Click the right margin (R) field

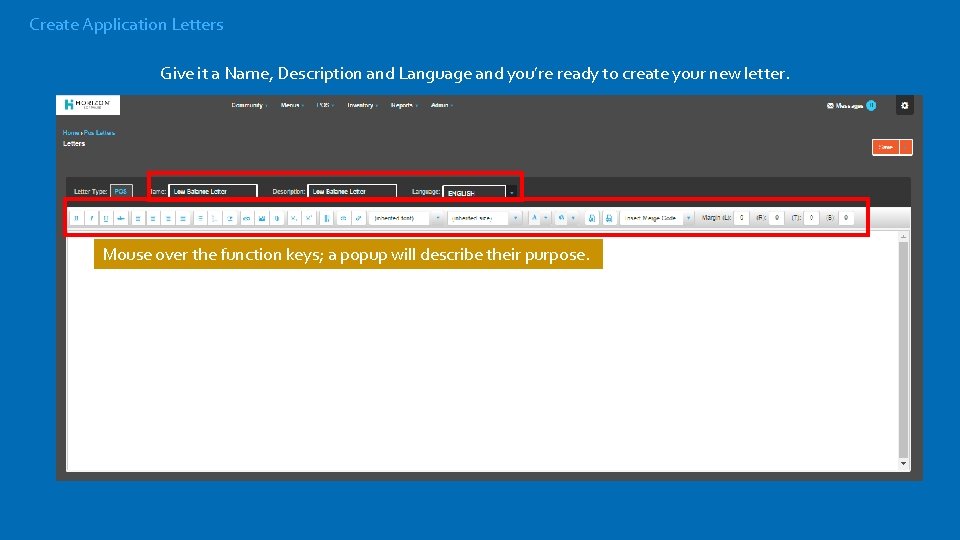pyautogui.click(x=776, y=218)
